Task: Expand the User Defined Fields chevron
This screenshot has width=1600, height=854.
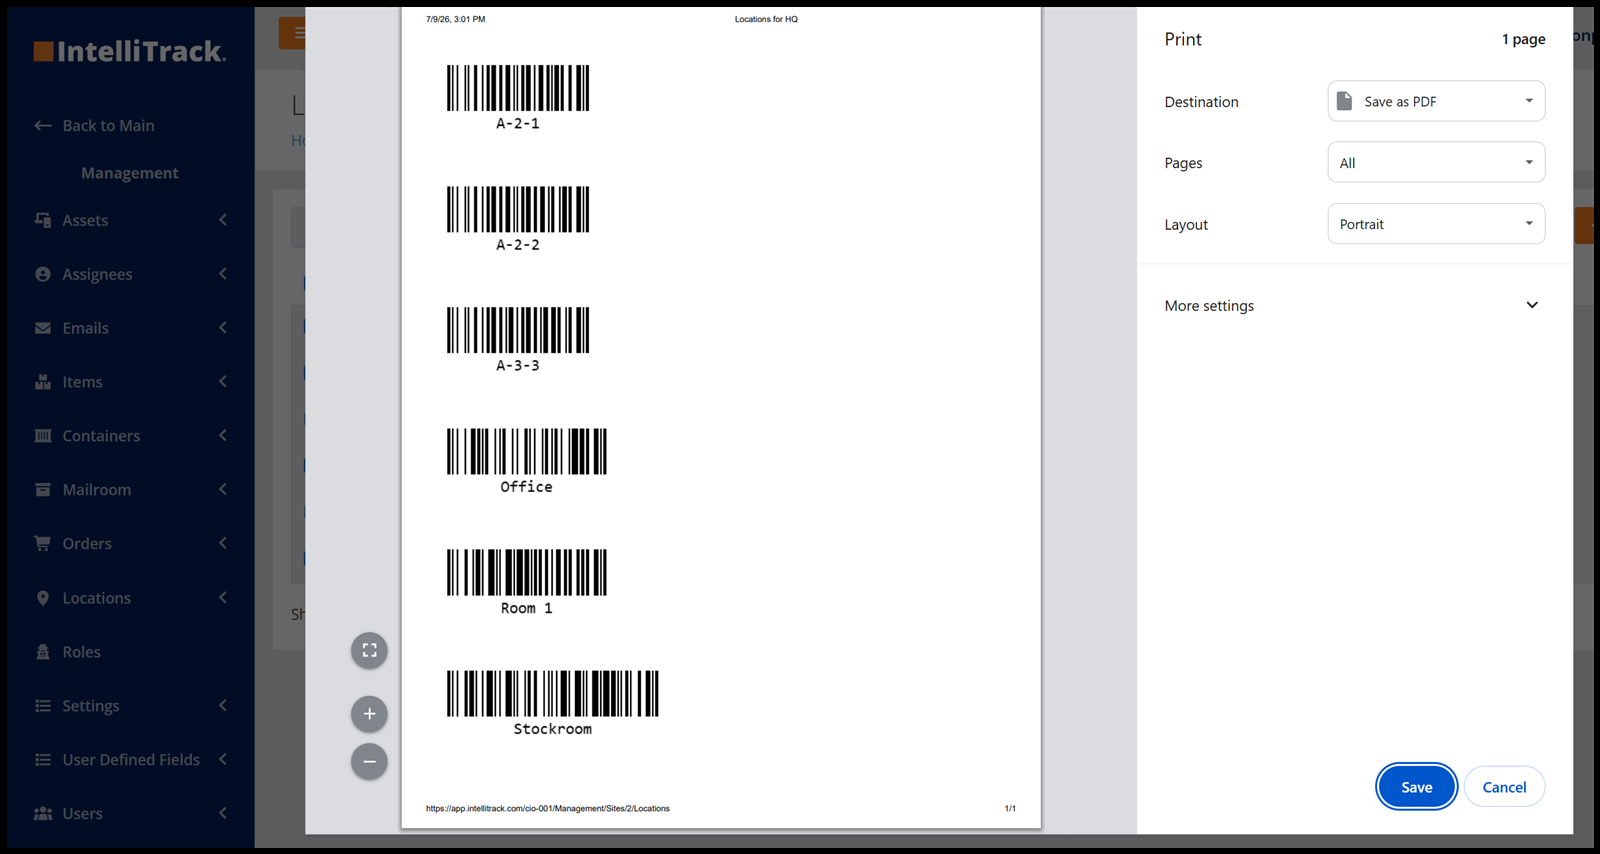Action: click(x=223, y=760)
